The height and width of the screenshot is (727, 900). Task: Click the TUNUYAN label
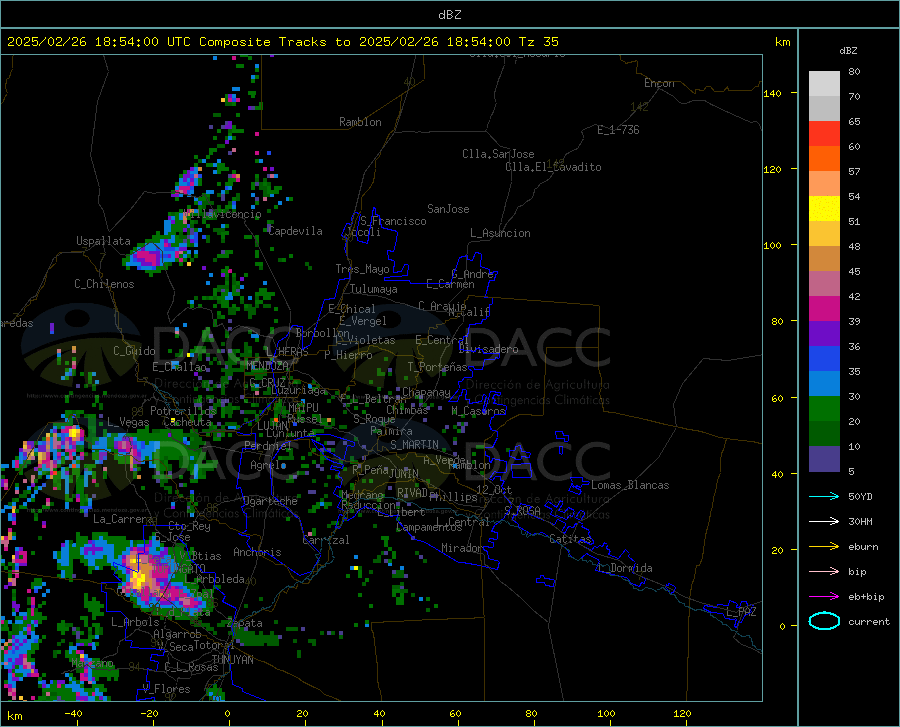pyautogui.click(x=232, y=660)
